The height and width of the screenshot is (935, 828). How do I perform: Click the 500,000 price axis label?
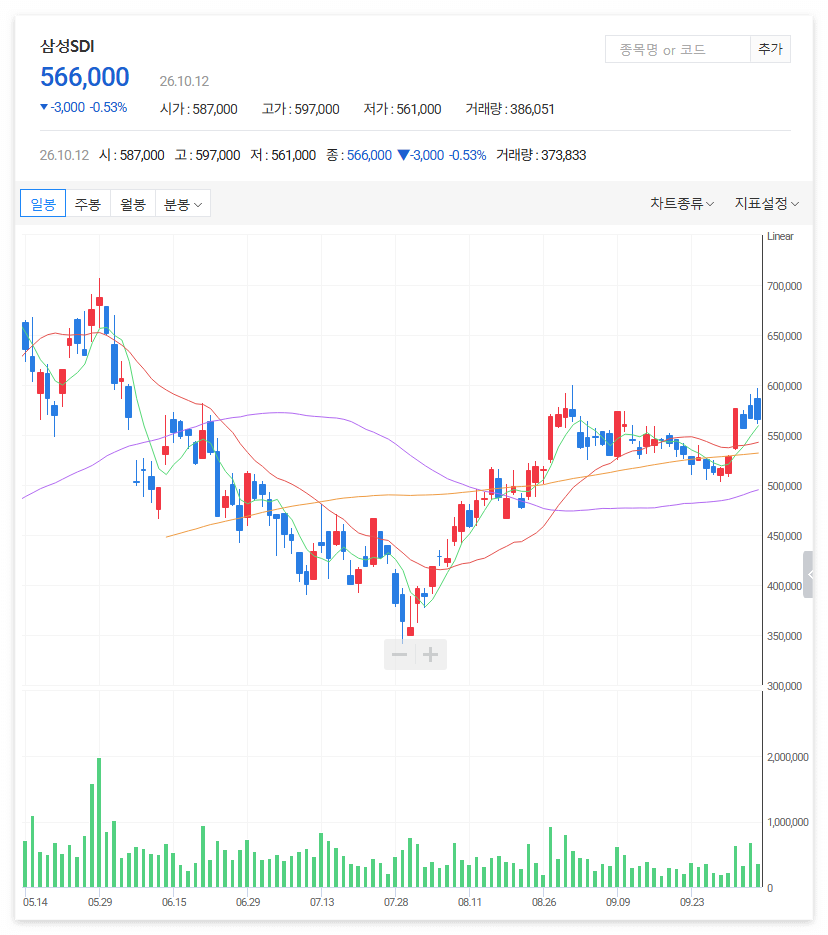click(x=784, y=486)
